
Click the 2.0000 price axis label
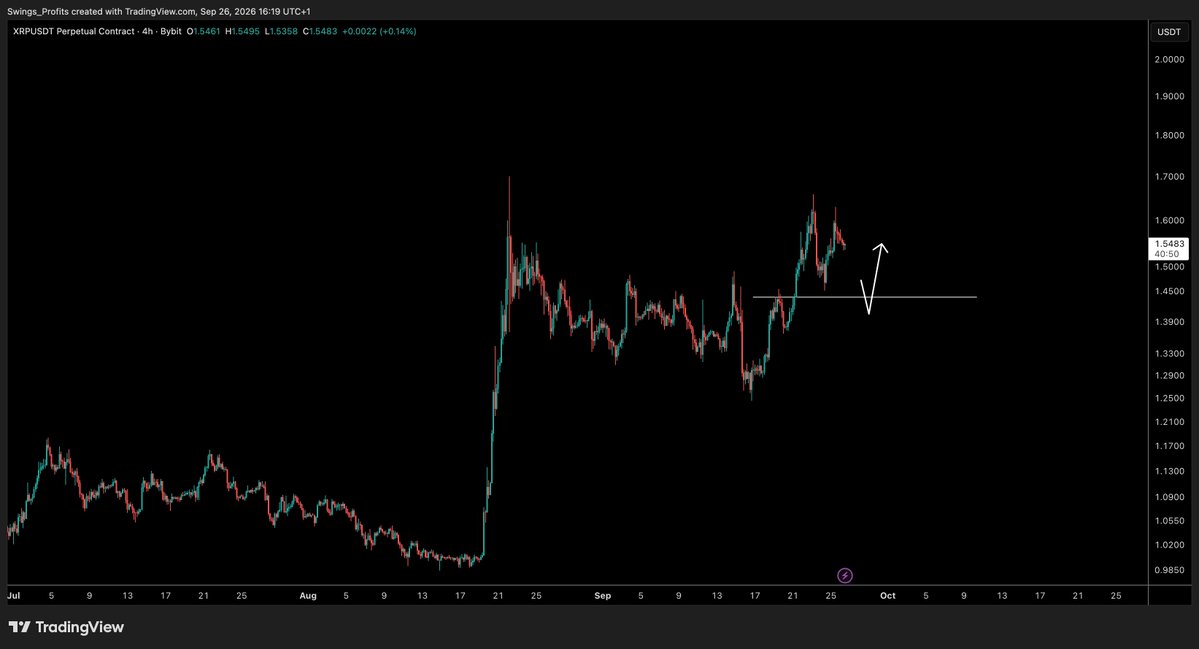1169,60
